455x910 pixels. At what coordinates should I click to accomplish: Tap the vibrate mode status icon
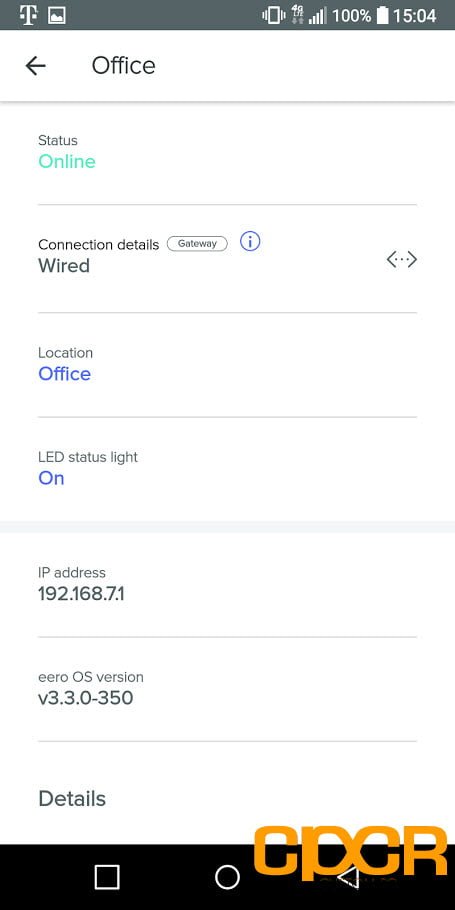pyautogui.click(x=273, y=15)
